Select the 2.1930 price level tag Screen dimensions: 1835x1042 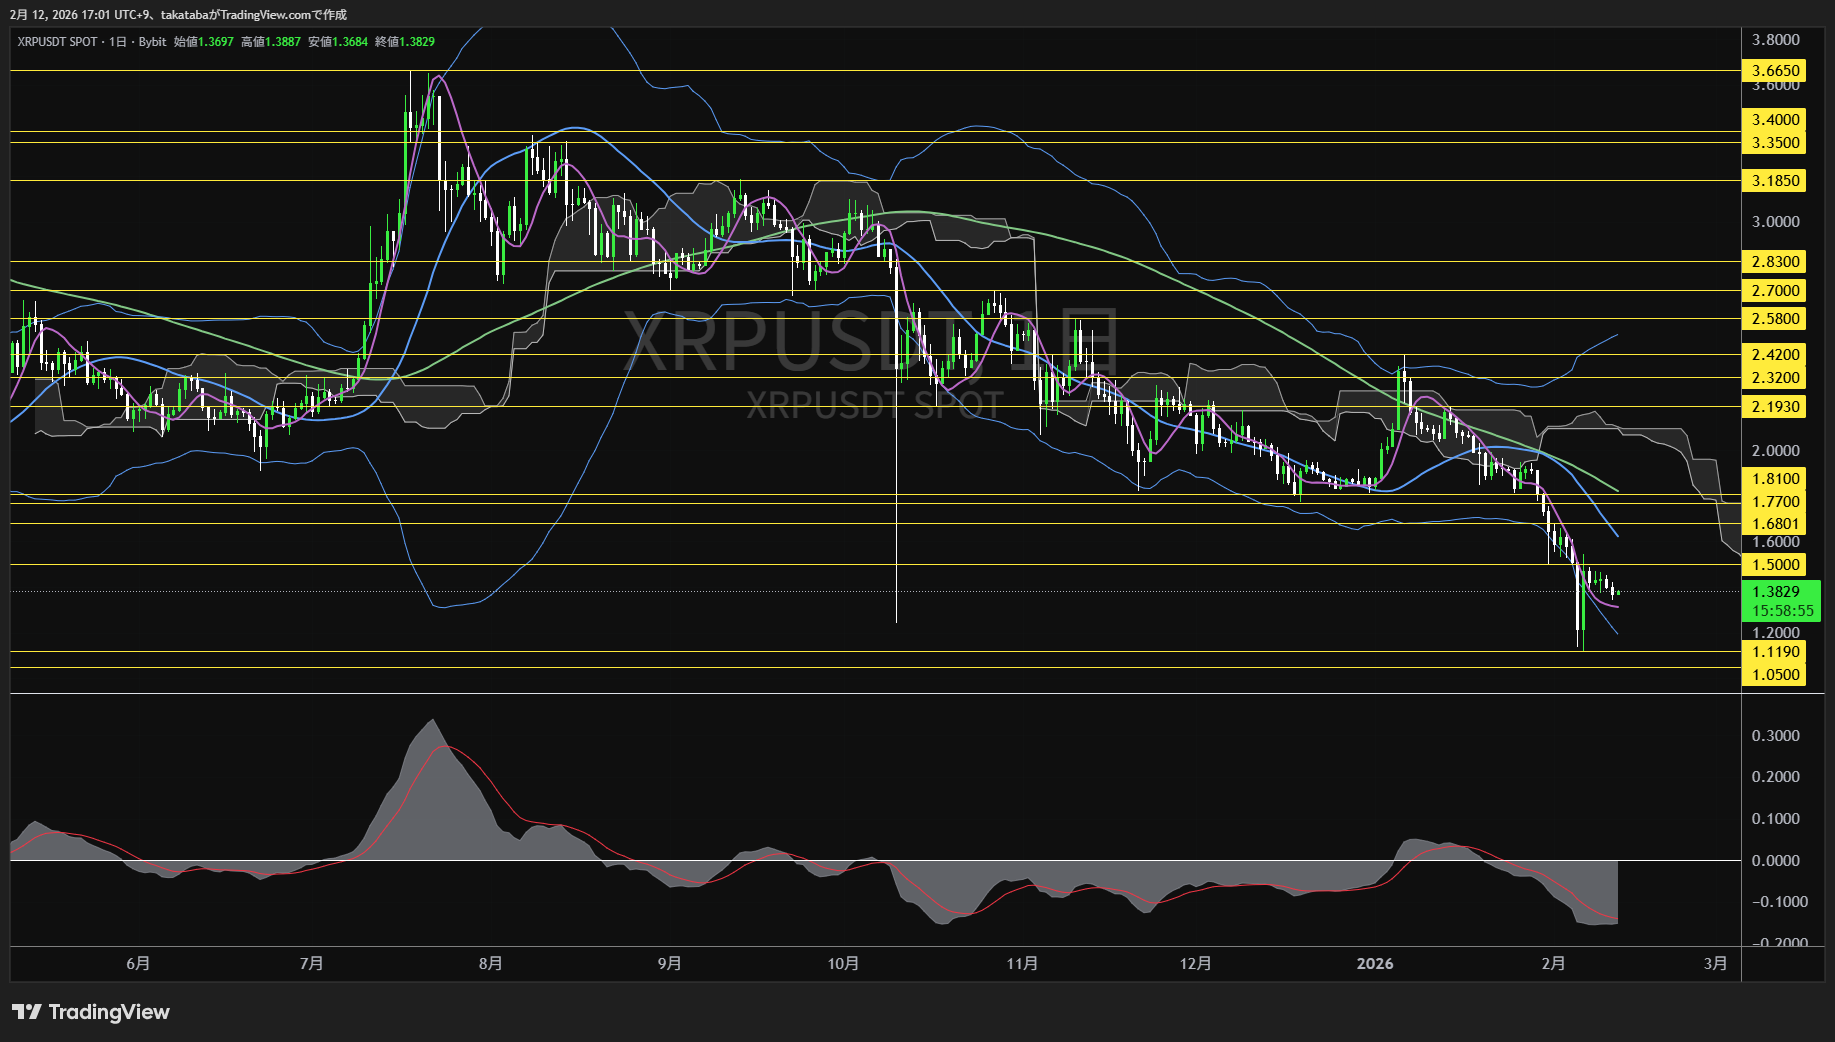click(x=1775, y=406)
